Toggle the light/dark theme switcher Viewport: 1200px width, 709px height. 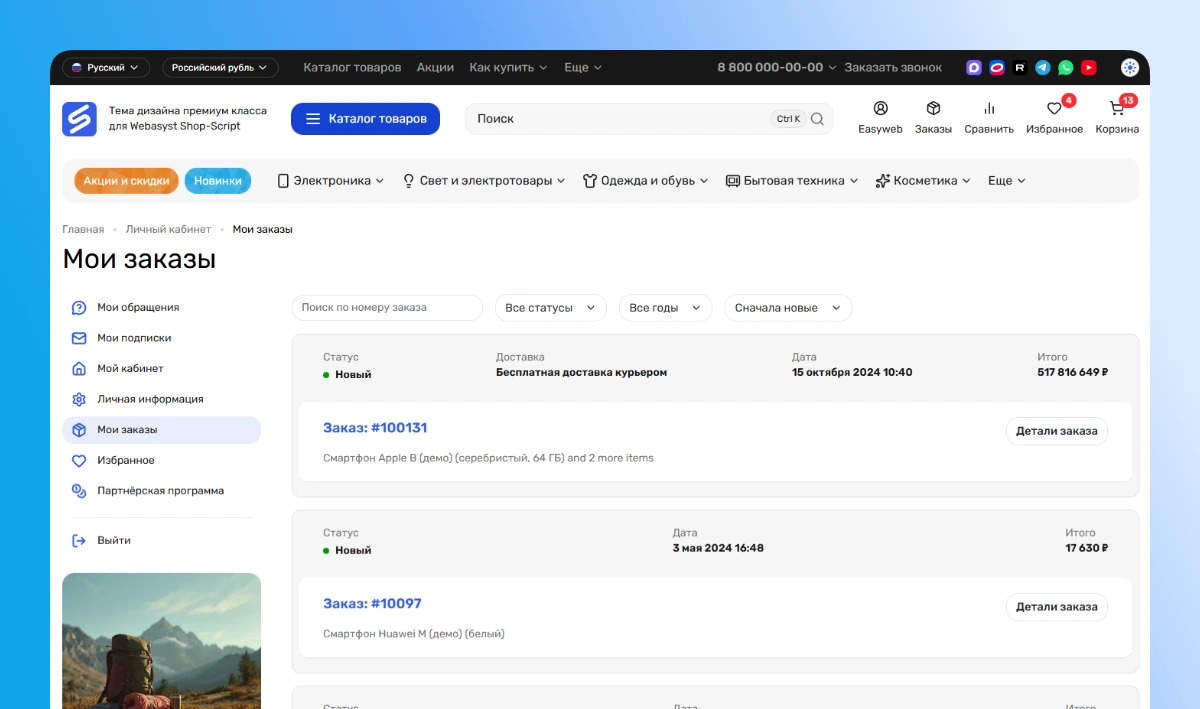pos(1129,68)
